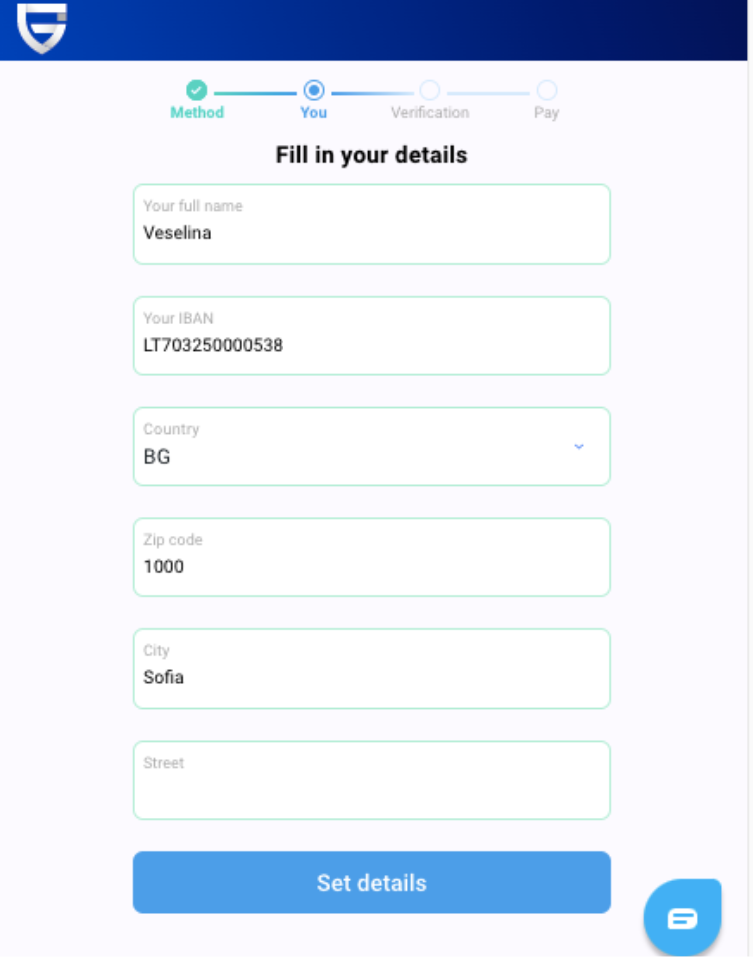This screenshot has height=972, width=753.
Task: Open the Country field showing BG
Action: coord(372,446)
